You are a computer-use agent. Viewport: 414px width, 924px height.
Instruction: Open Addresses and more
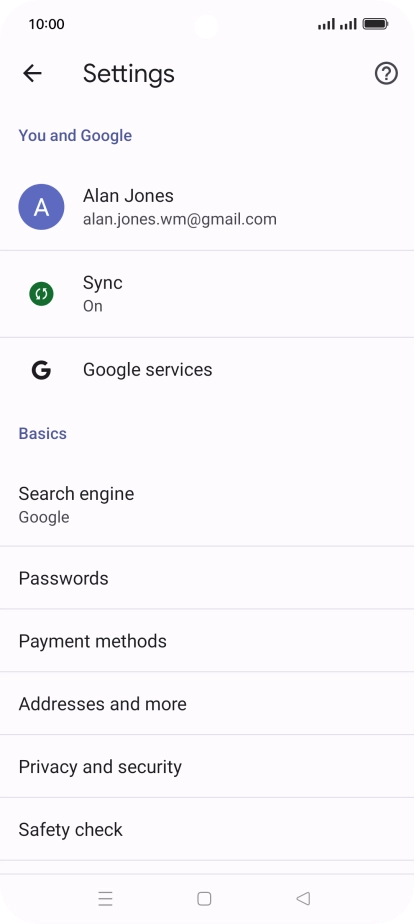[x=207, y=704]
